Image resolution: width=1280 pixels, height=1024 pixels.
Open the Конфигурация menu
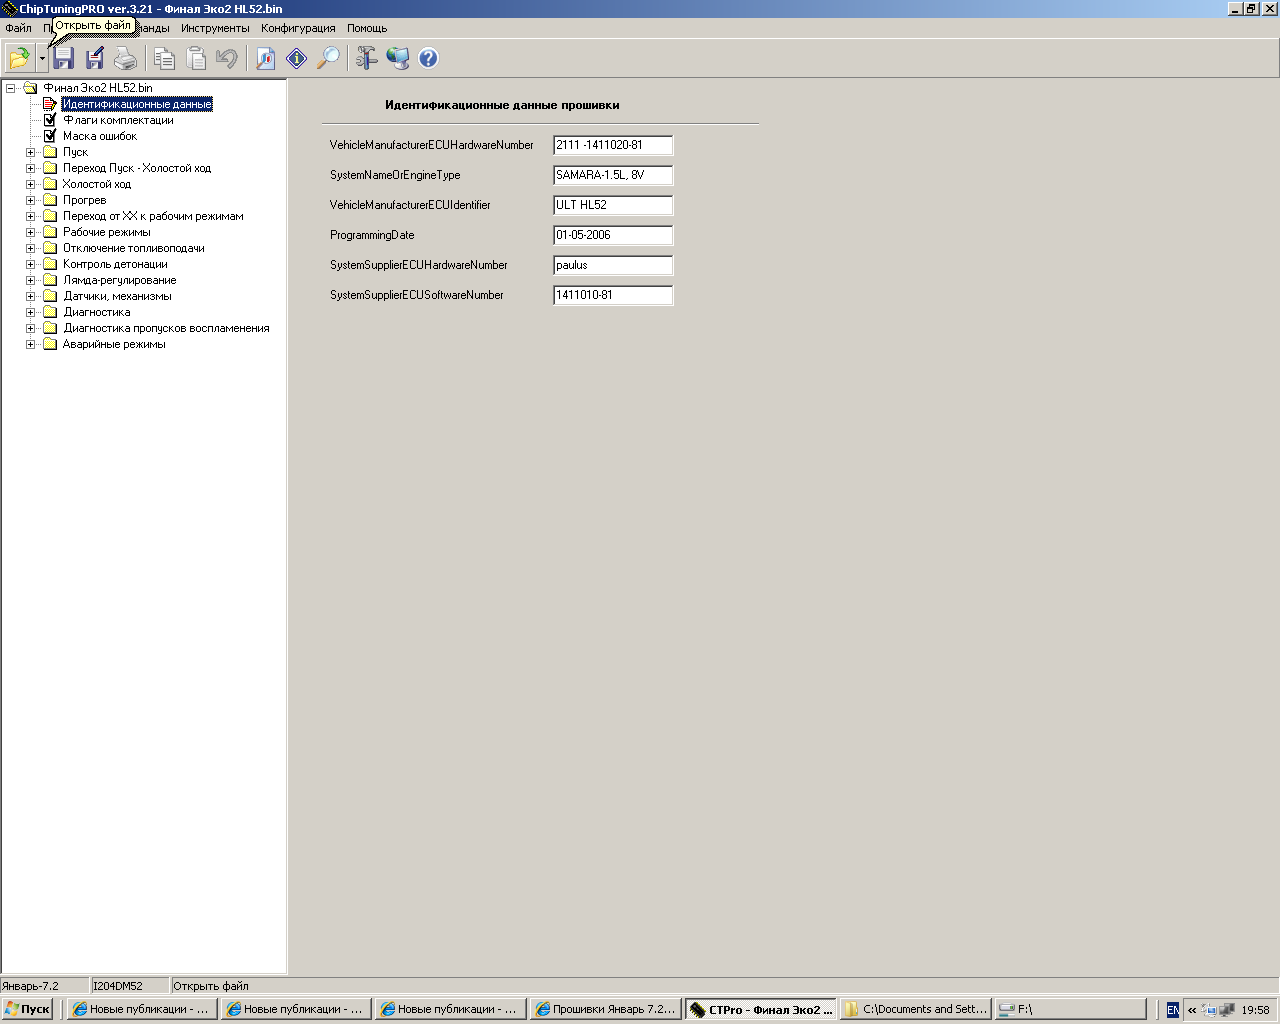pyautogui.click(x=298, y=28)
